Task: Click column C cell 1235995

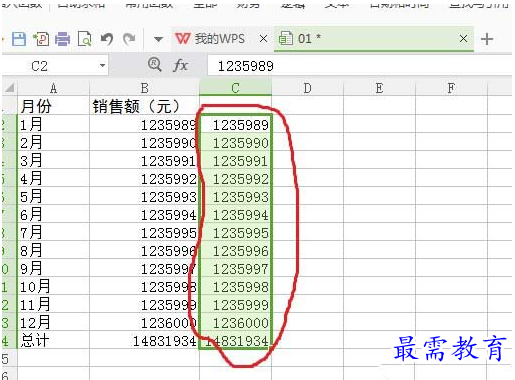Action: click(236, 233)
